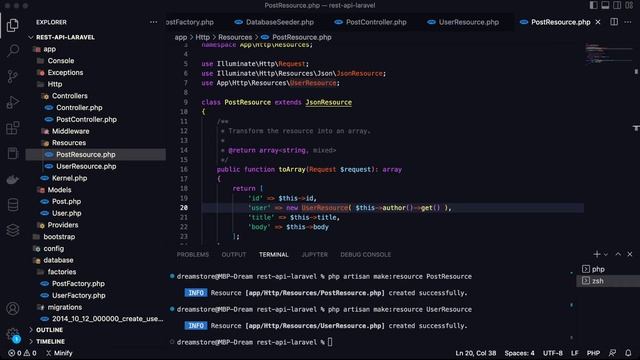Open the Explorer view in activity bar
The height and width of the screenshot is (360, 640).
13,25
